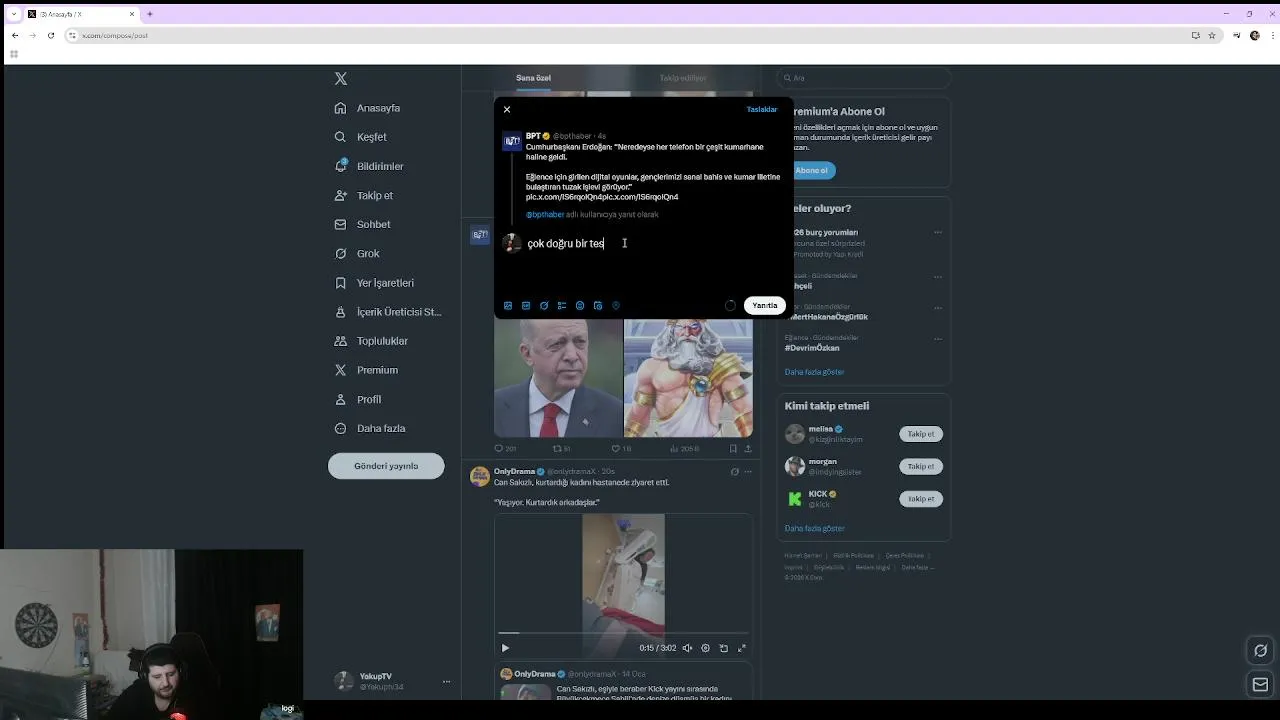Bookmark the BPT post
This screenshot has height=720, width=1280.
pyautogui.click(x=733, y=449)
